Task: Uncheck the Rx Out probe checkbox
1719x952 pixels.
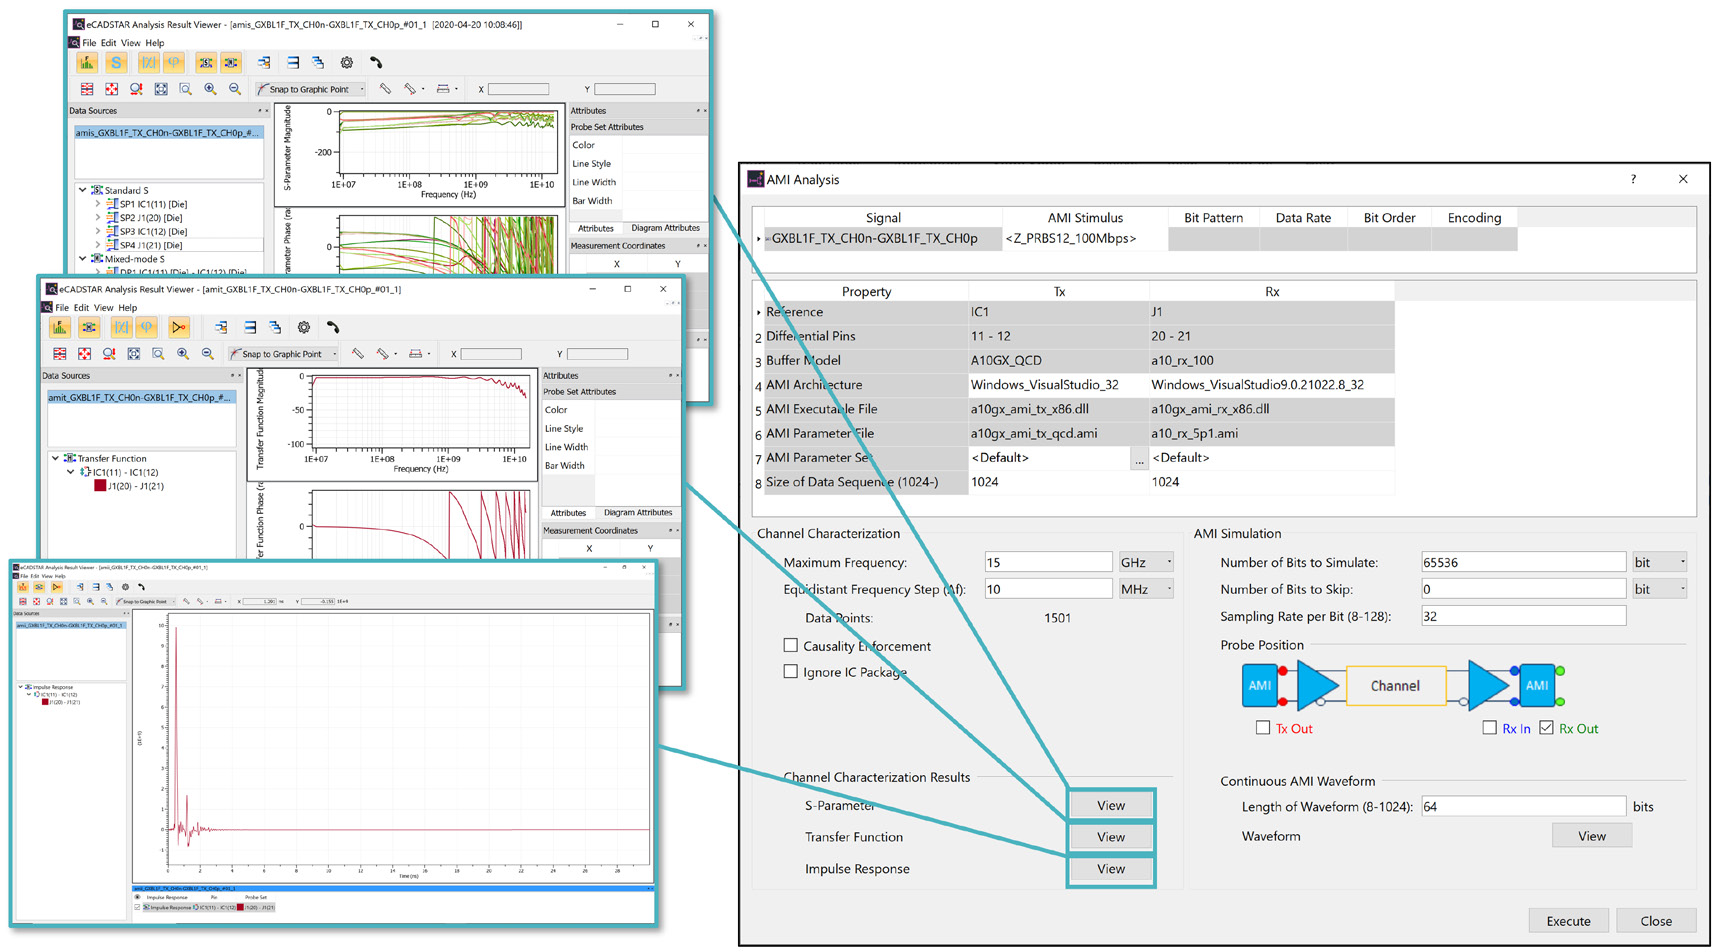Action: tap(1547, 728)
